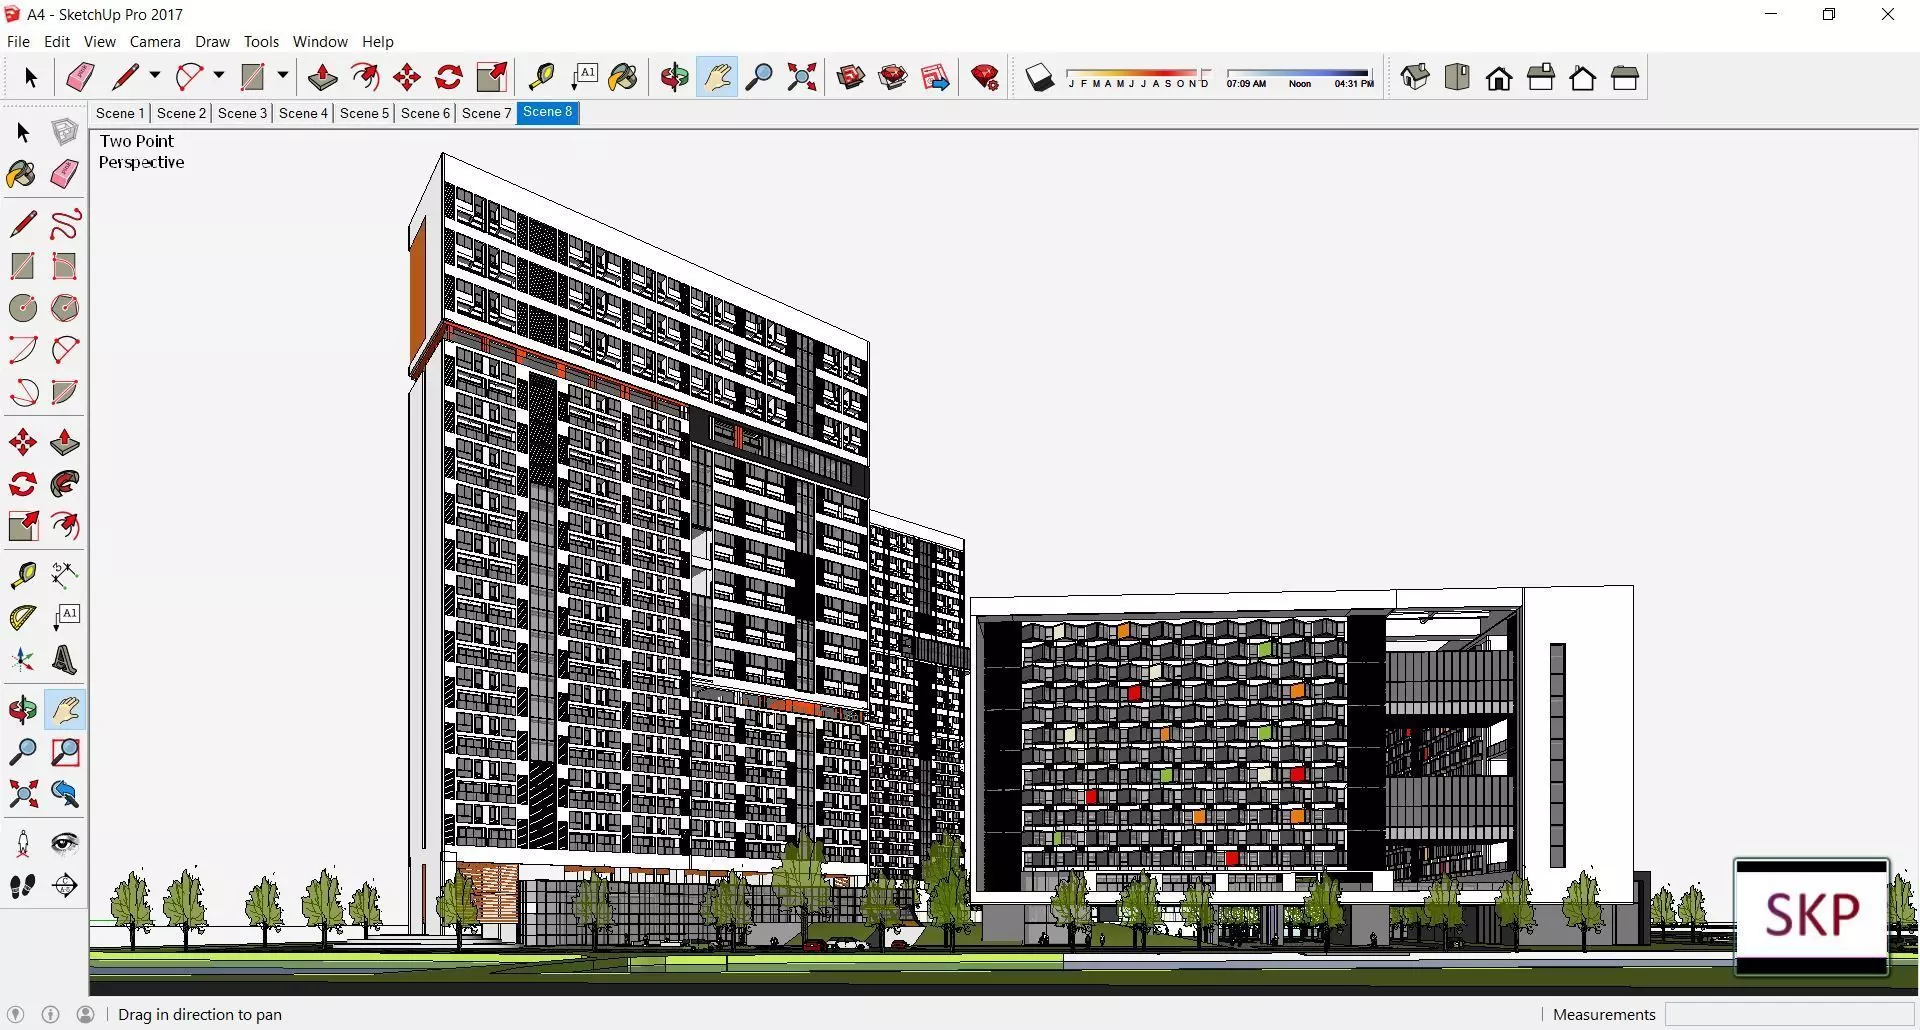This screenshot has height=1030, width=1920.
Task: Expand the Line tool dropdown arrow
Action: point(155,76)
